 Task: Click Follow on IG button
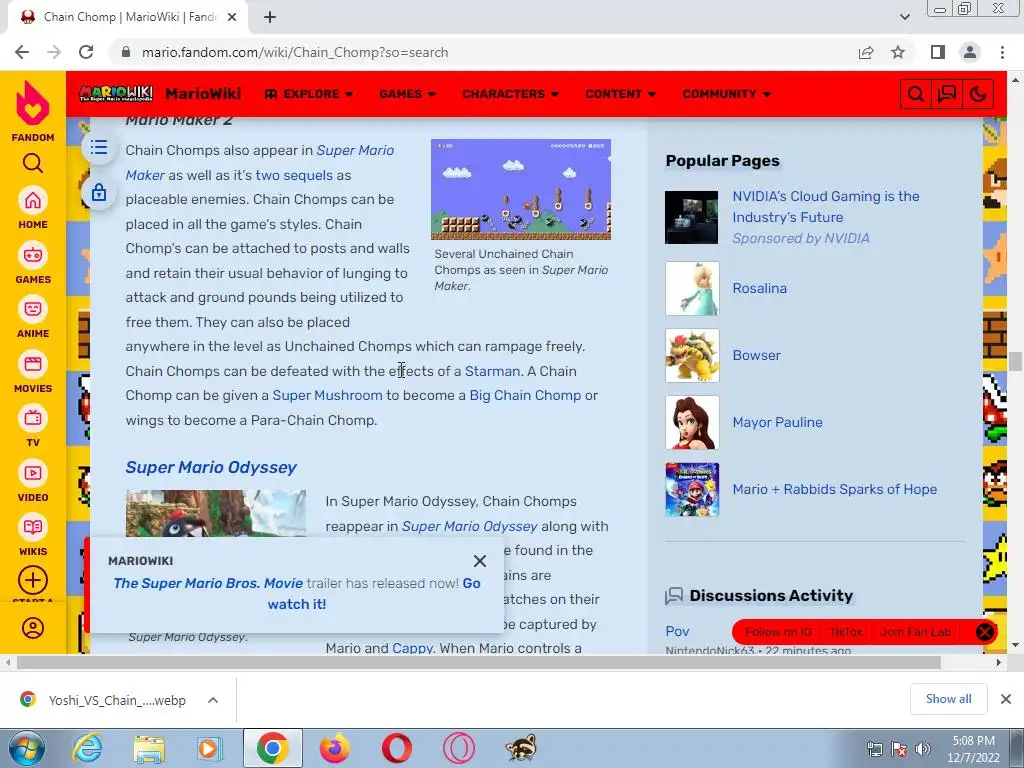778,632
